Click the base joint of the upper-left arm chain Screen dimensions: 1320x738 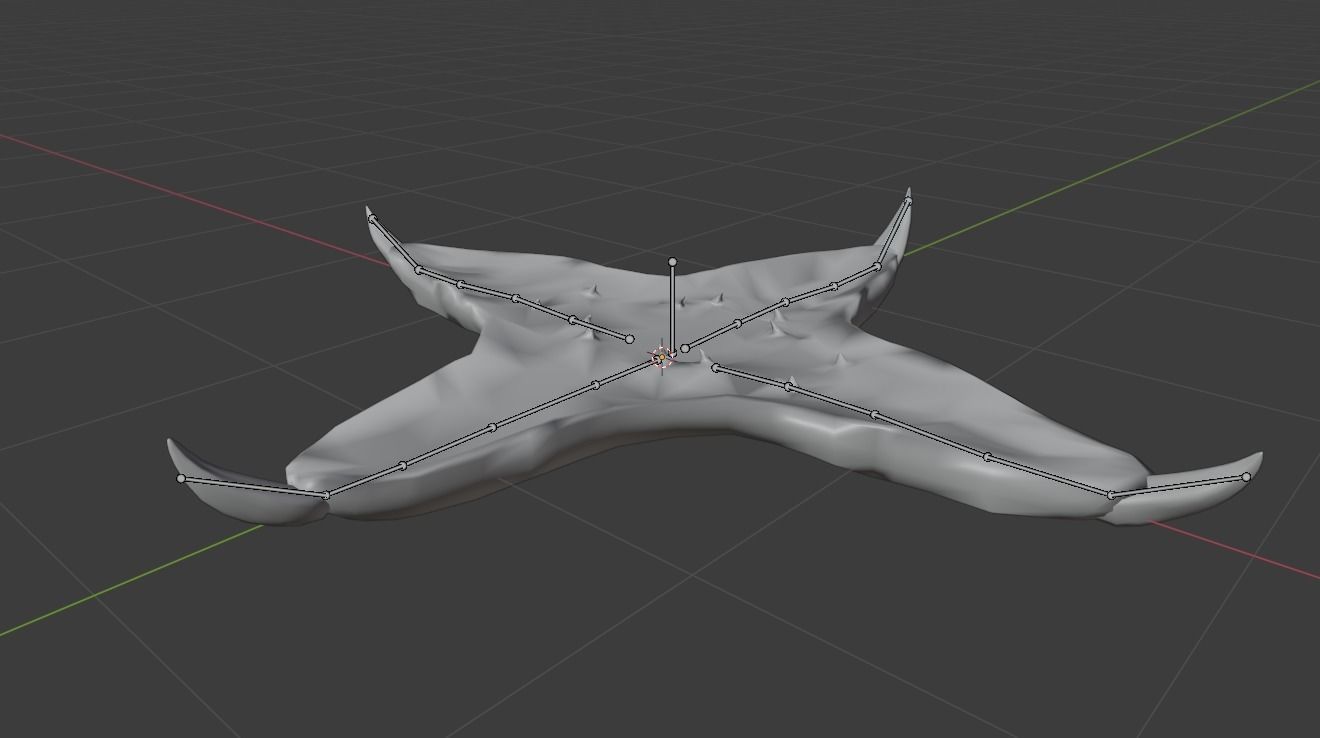630,340
